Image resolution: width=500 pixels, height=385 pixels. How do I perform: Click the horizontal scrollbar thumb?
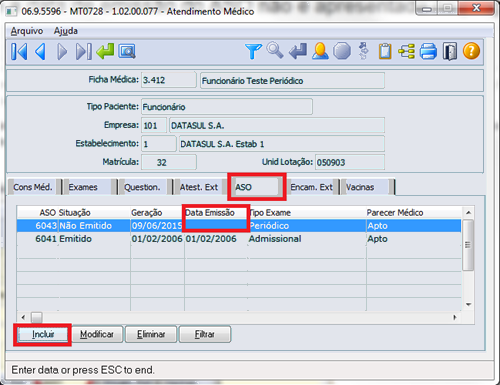coord(37,317)
